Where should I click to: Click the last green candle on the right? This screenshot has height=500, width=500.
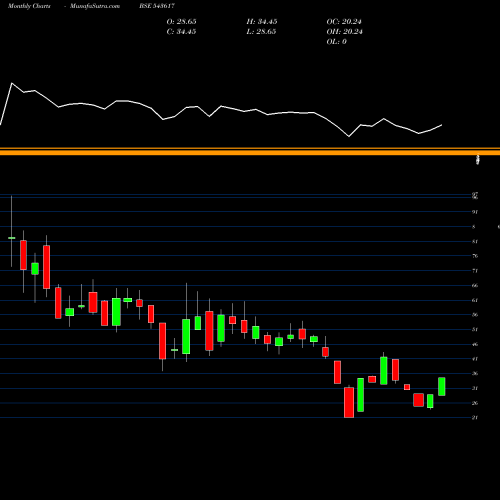point(442,387)
